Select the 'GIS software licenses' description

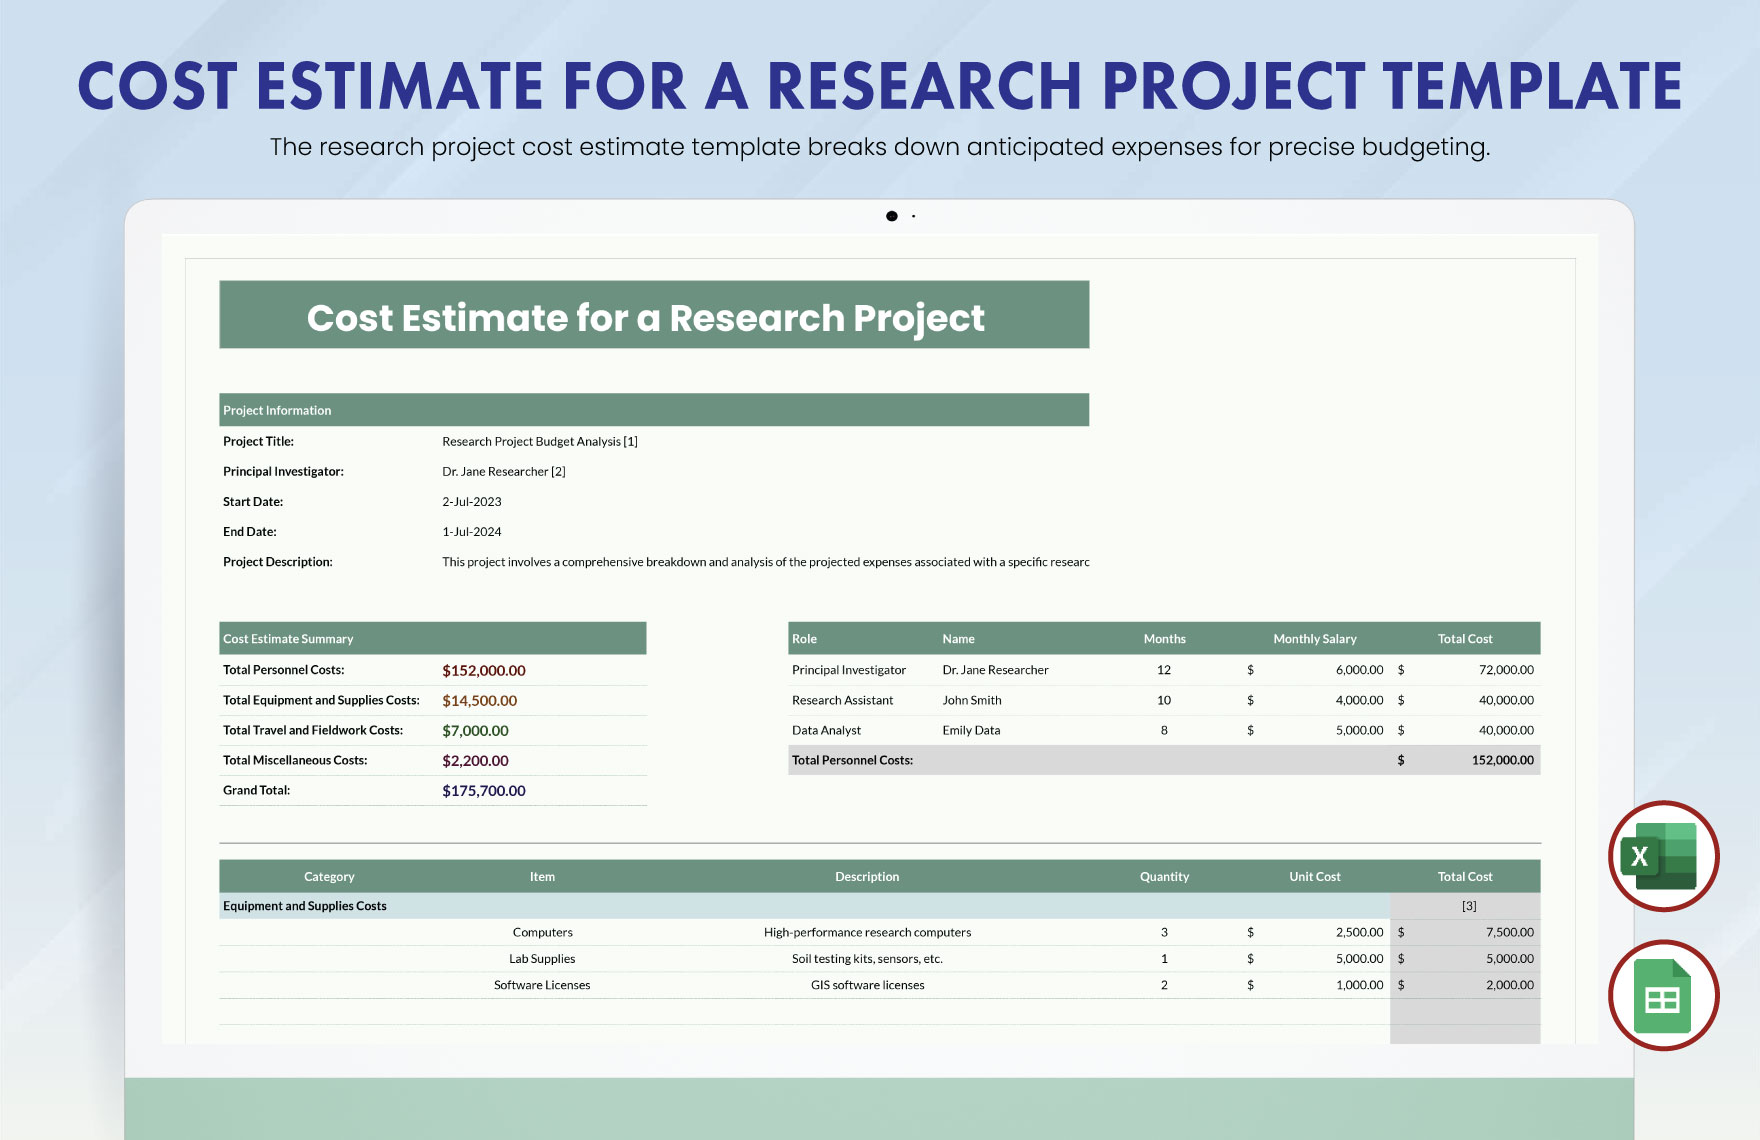coord(868,985)
